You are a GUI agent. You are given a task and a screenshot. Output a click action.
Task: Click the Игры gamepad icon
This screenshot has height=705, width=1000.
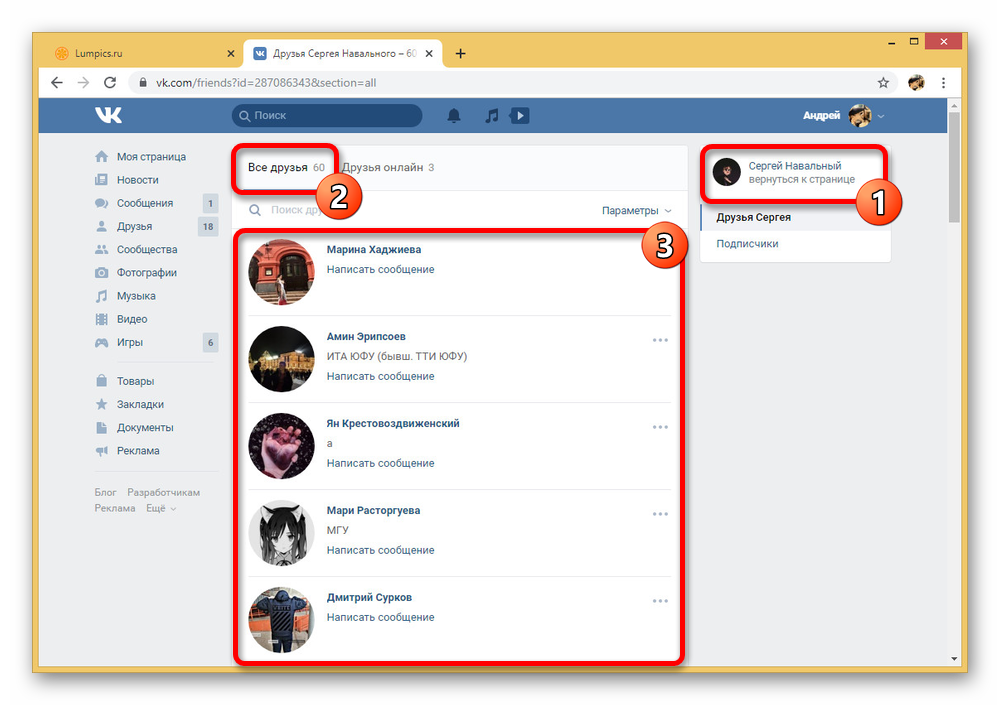click(x=101, y=342)
